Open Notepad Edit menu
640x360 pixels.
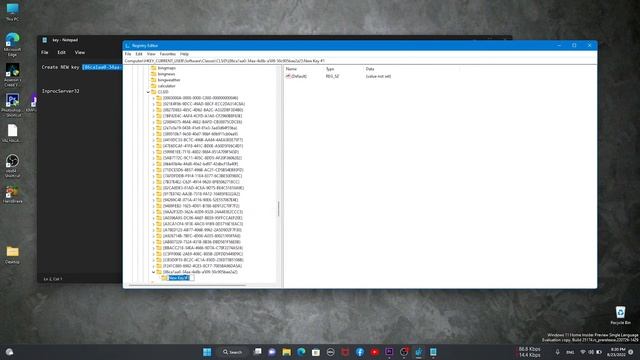tap(61, 52)
